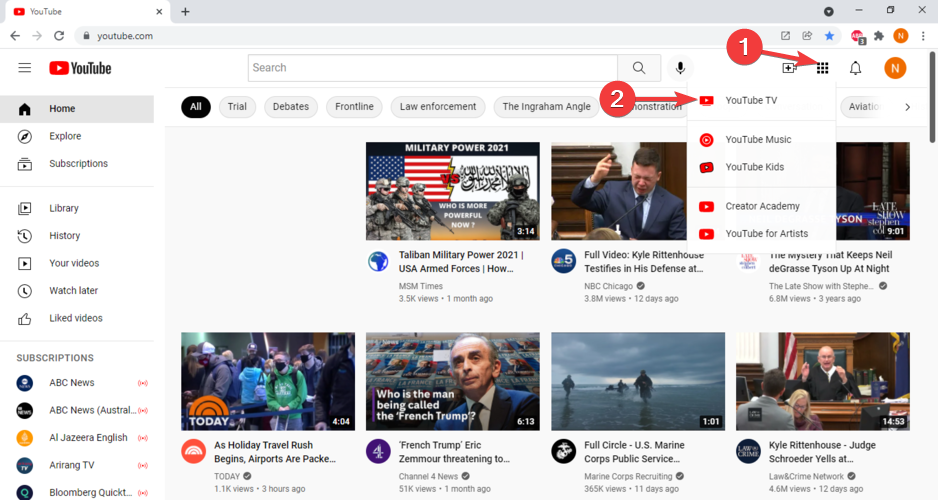
Task: Click the YouTube logo
Action: click(80, 68)
